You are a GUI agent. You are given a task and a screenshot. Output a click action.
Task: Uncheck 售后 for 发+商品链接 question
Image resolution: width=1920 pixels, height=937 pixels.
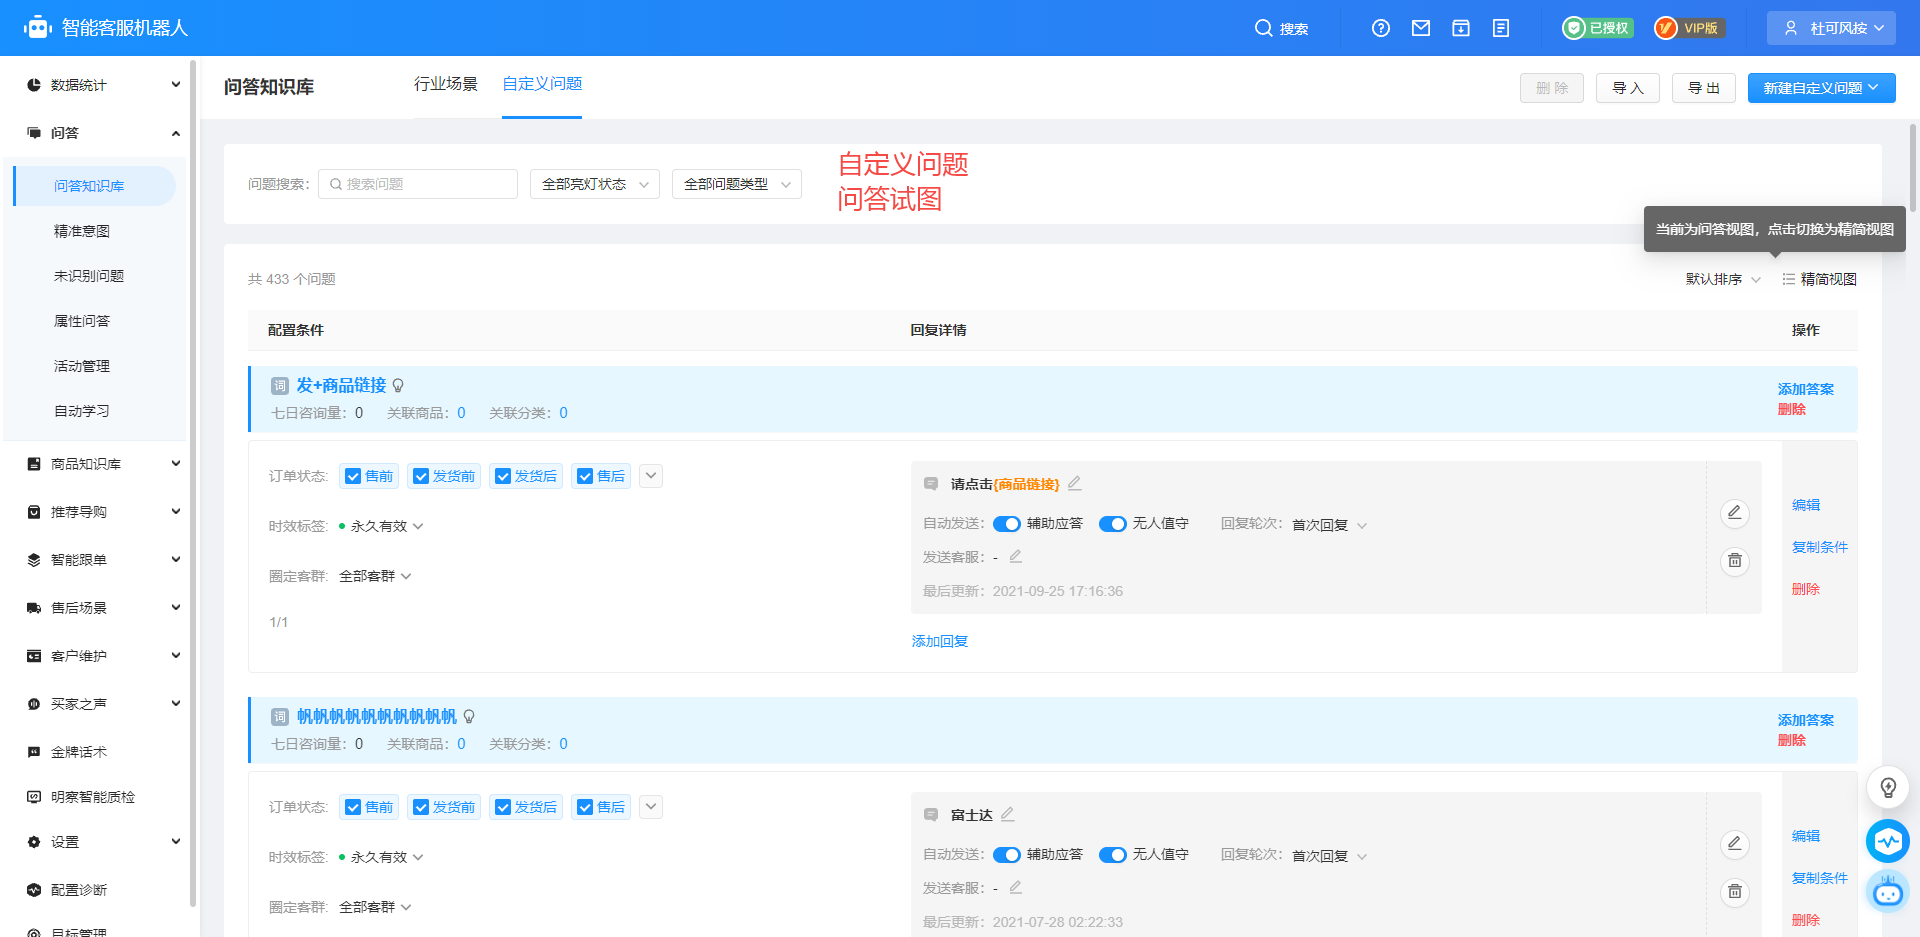click(x=585, y=476)
